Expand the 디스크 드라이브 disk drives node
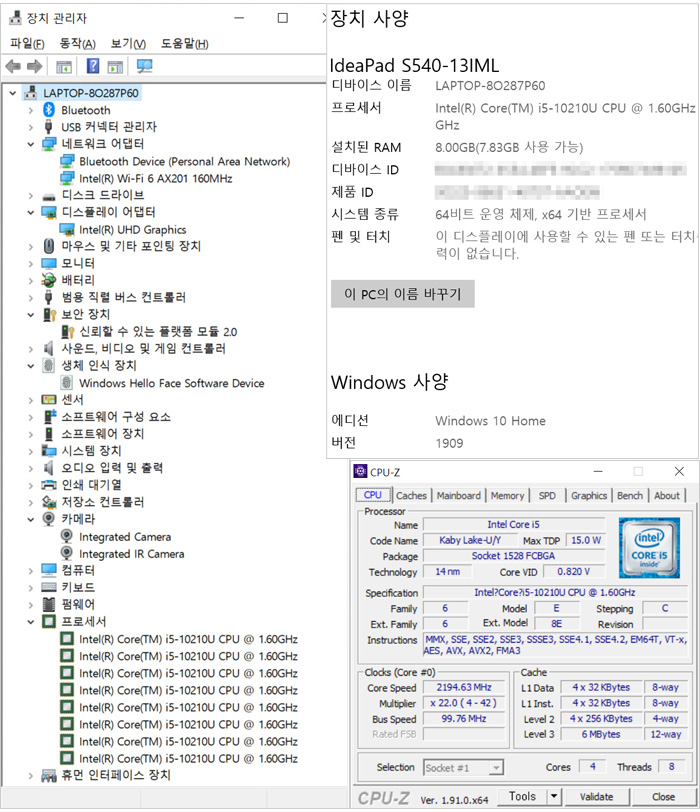The image size is (700, 812). click(31, 195)
